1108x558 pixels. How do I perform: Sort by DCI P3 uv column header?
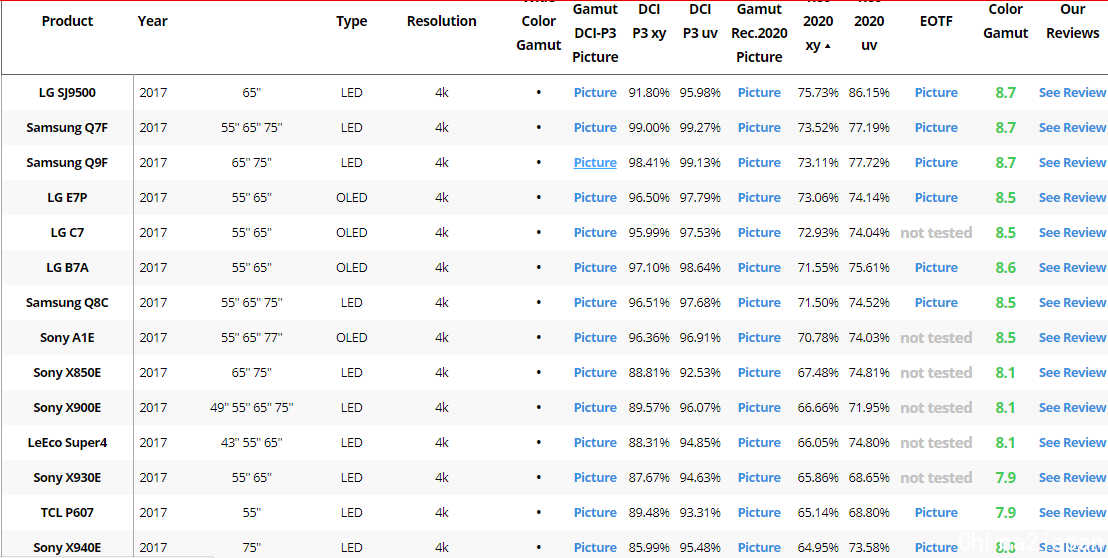[700, 21]
